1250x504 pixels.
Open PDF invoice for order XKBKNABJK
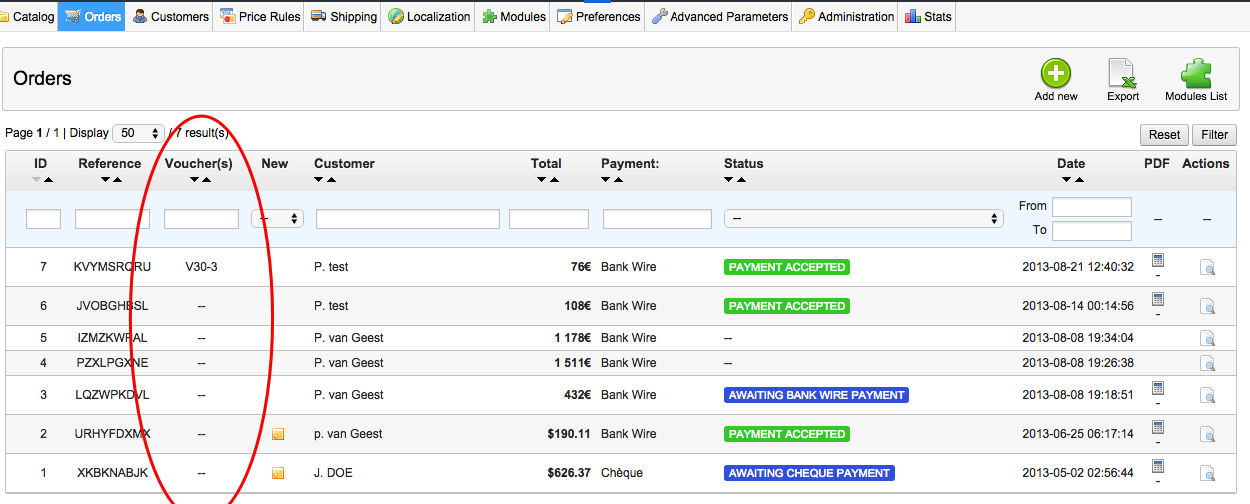click(x=1157, y=466)
